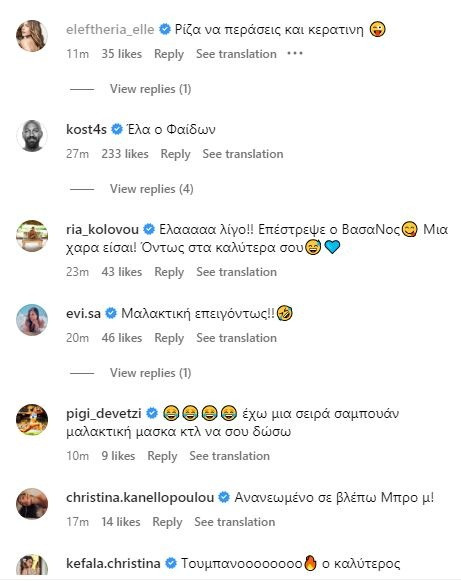See translation of christina.kanellopoulou's comment

[x=235, y=522]
